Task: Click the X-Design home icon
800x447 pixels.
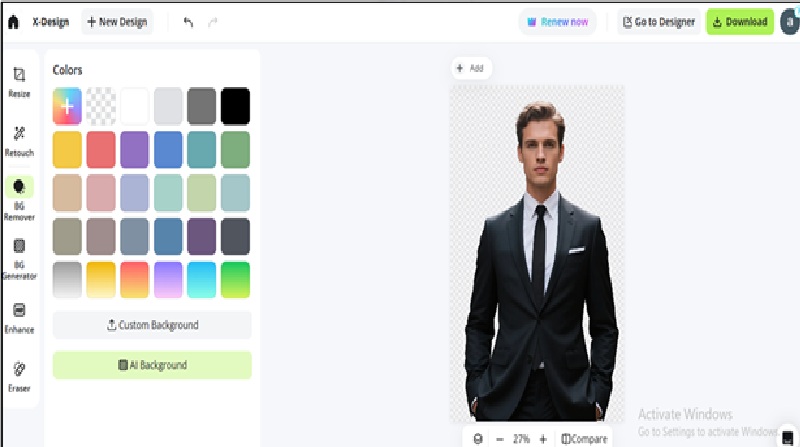Action: (13, 22)
